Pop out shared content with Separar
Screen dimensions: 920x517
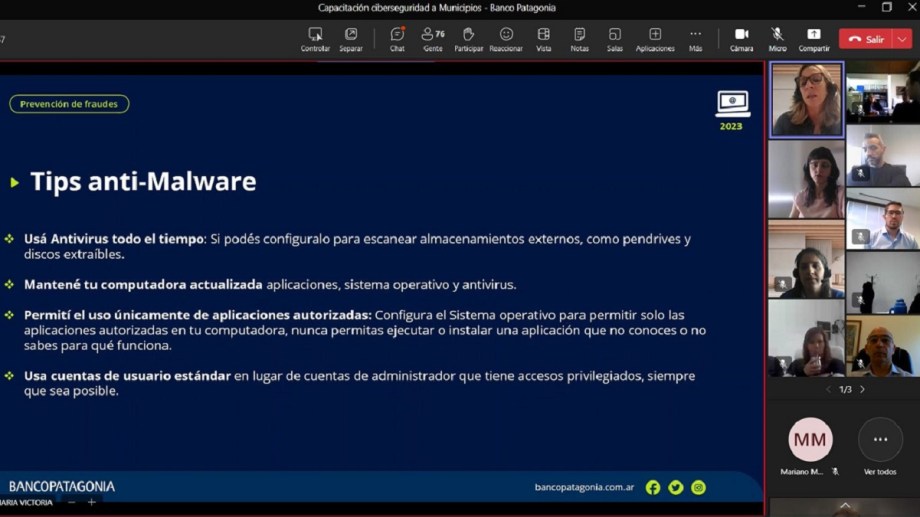coord(351,39)
